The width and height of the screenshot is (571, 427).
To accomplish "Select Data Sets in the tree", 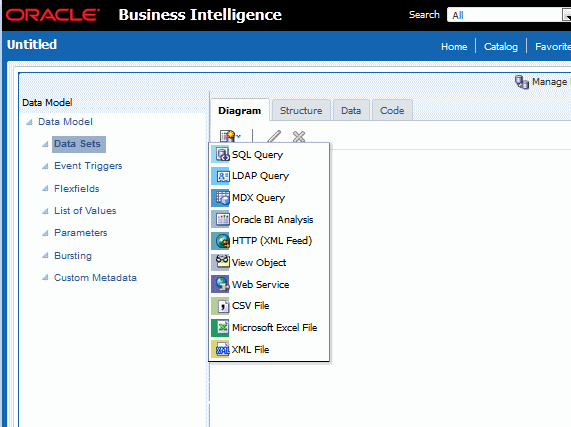I will tap(79, 144).
